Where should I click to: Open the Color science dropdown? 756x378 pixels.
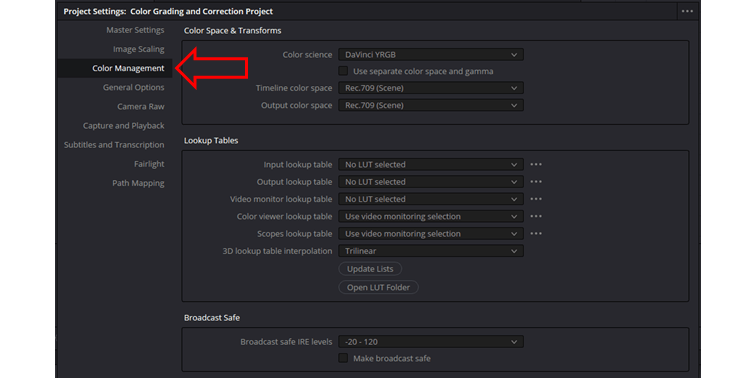(x=431, y=54)
